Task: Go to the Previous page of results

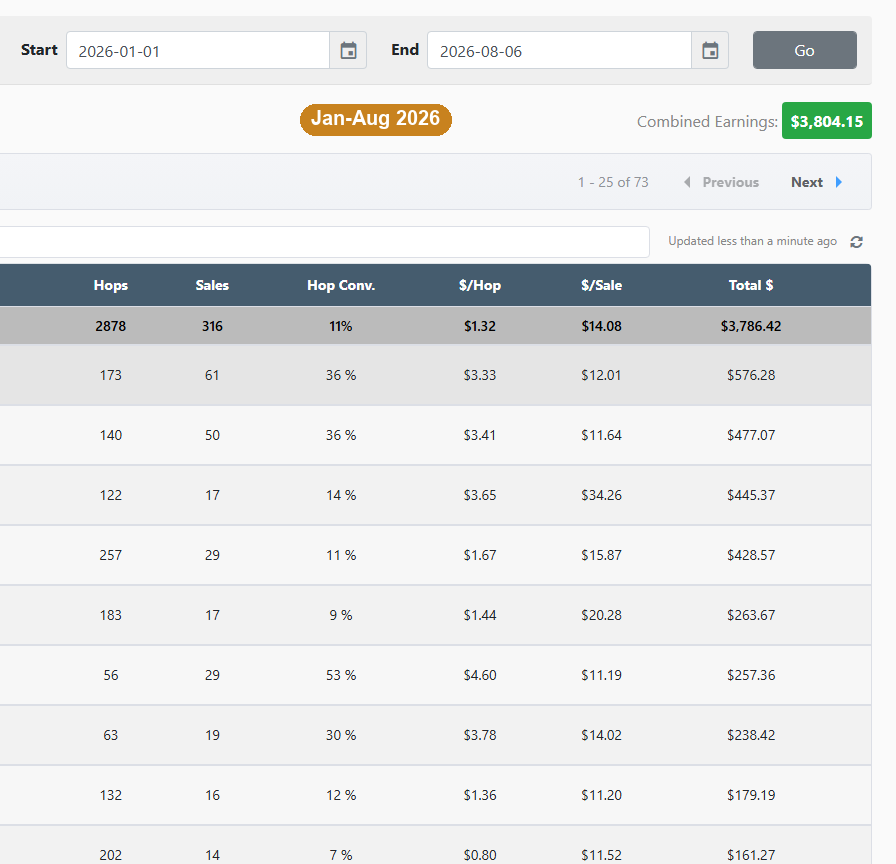Action: click(x=730, y=182)
